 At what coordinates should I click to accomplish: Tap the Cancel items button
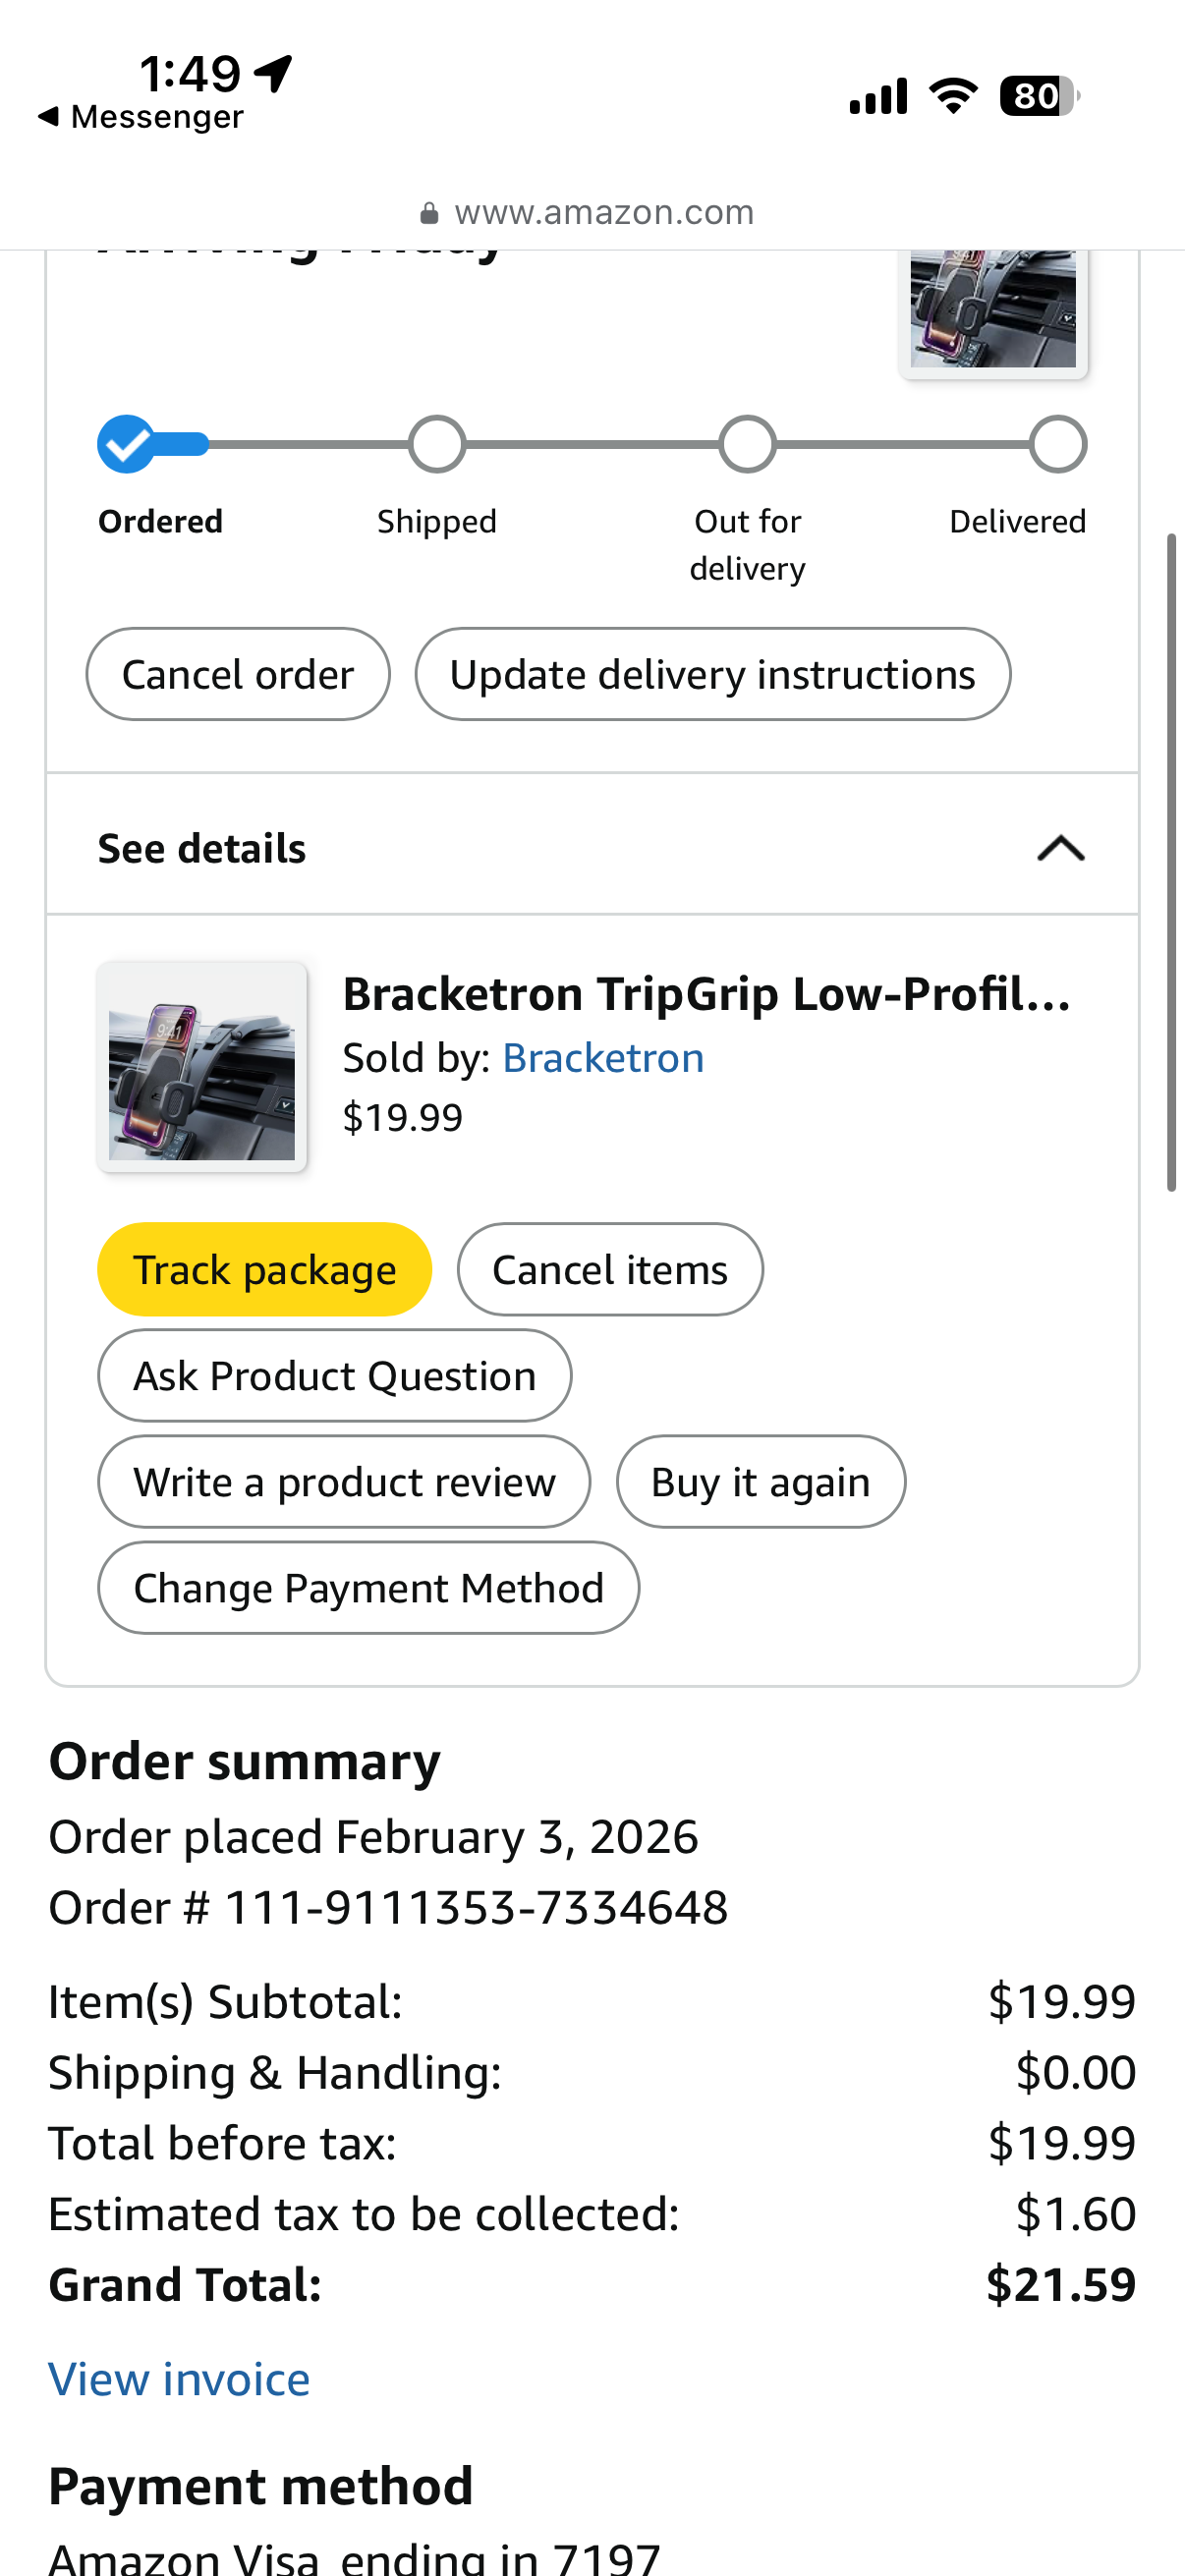point(609,1270)
